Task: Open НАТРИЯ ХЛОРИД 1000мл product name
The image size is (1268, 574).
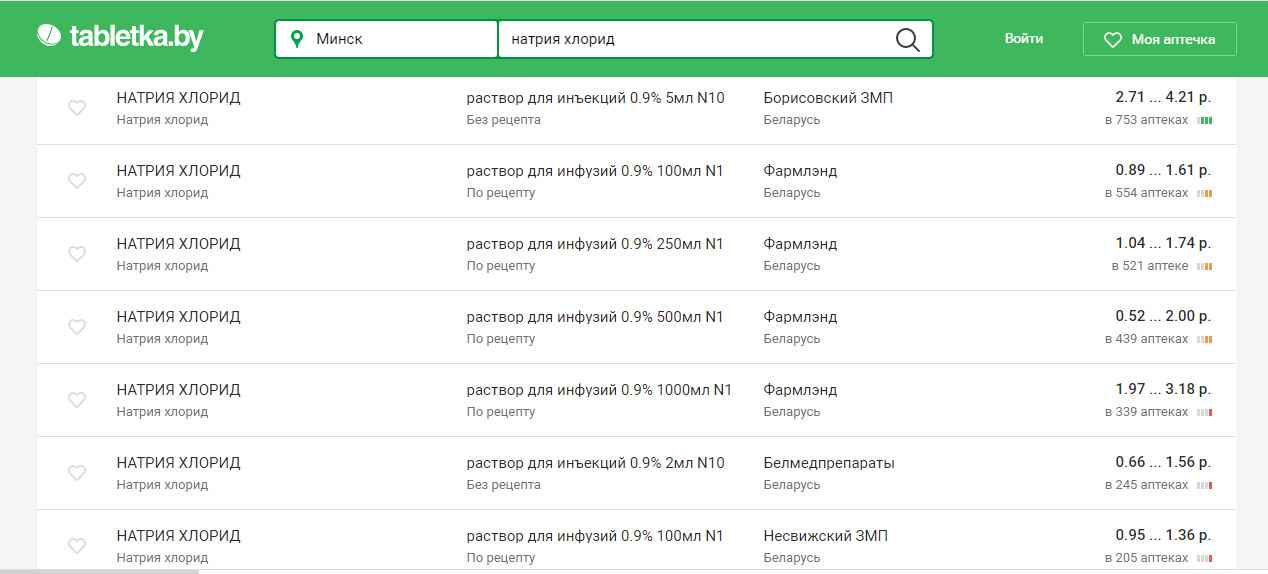Action: pyautogui.click(x=178, y=390)
